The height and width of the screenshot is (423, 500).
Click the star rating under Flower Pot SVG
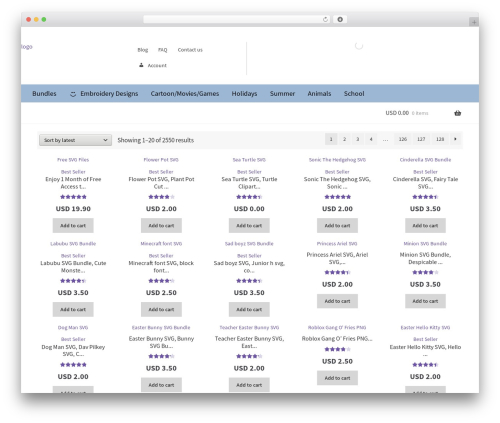161,197
